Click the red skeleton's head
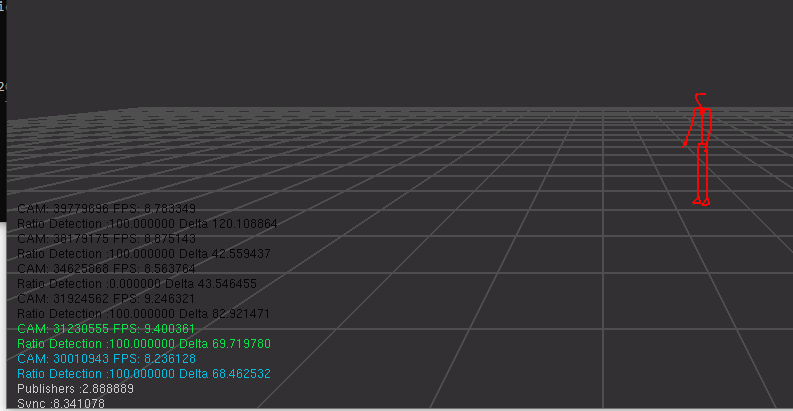The height and width of the screenshot is (411, 793). [700, 98]
